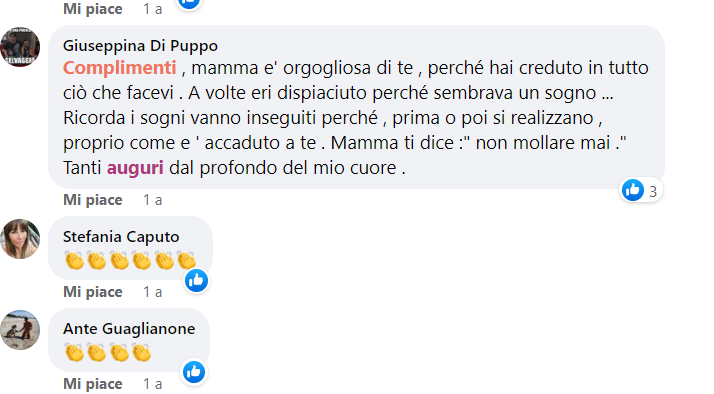The image size is (714, 394).
Task: Open the like reaction icon on Ante Guaglianone's comment
Action: [x=194, y=372]
